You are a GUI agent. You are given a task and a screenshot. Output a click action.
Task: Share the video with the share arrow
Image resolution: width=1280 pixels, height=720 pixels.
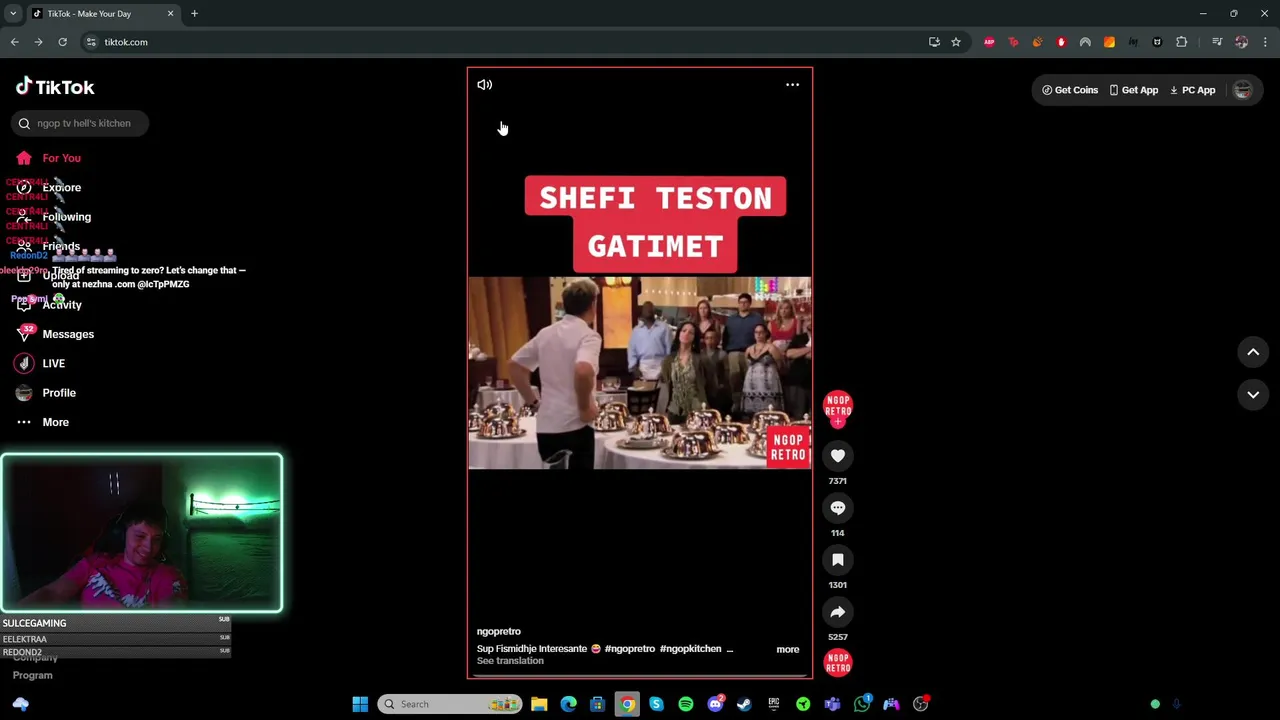(838, 612)
